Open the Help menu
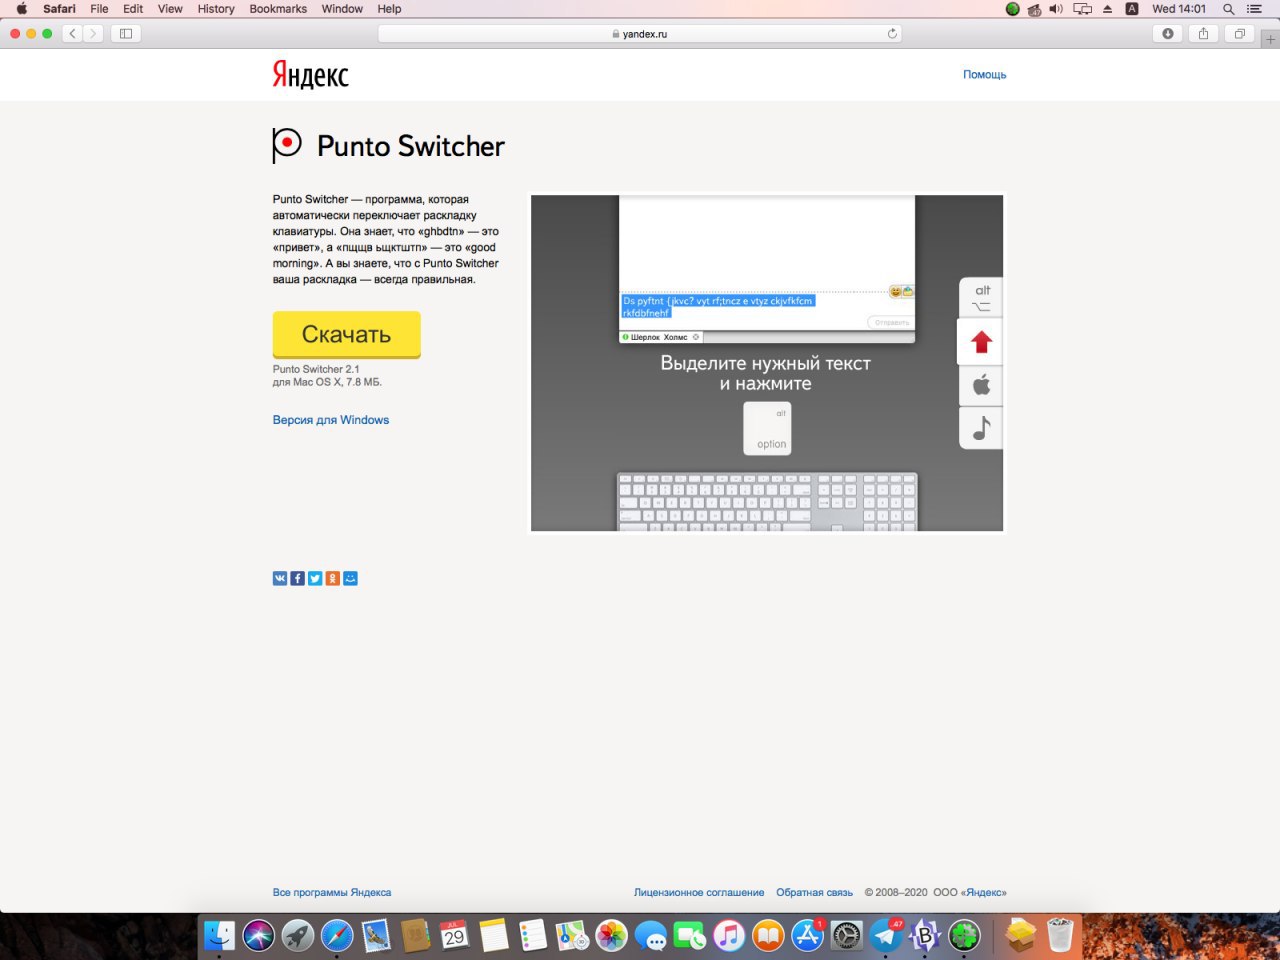Screen dimensions: 1280x960 point(389,9)
